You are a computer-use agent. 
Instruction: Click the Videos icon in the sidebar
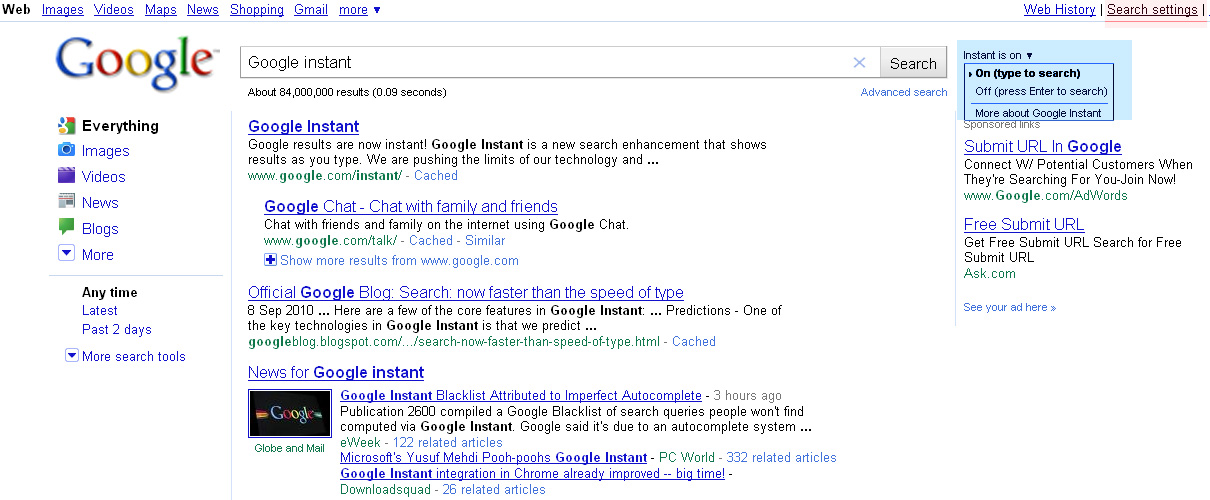(67, 176)
